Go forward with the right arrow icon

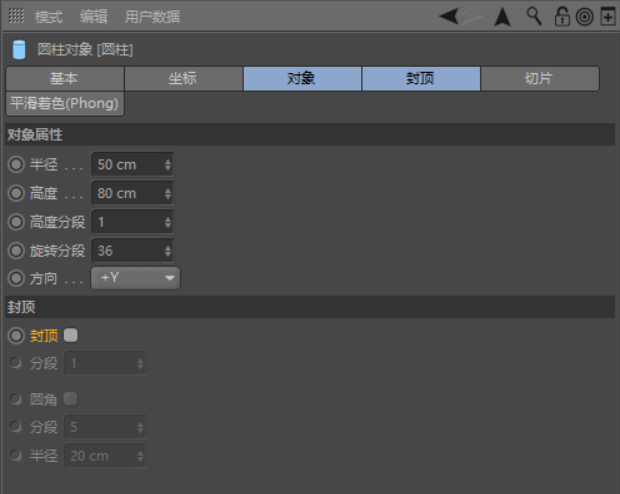[471, 16]
